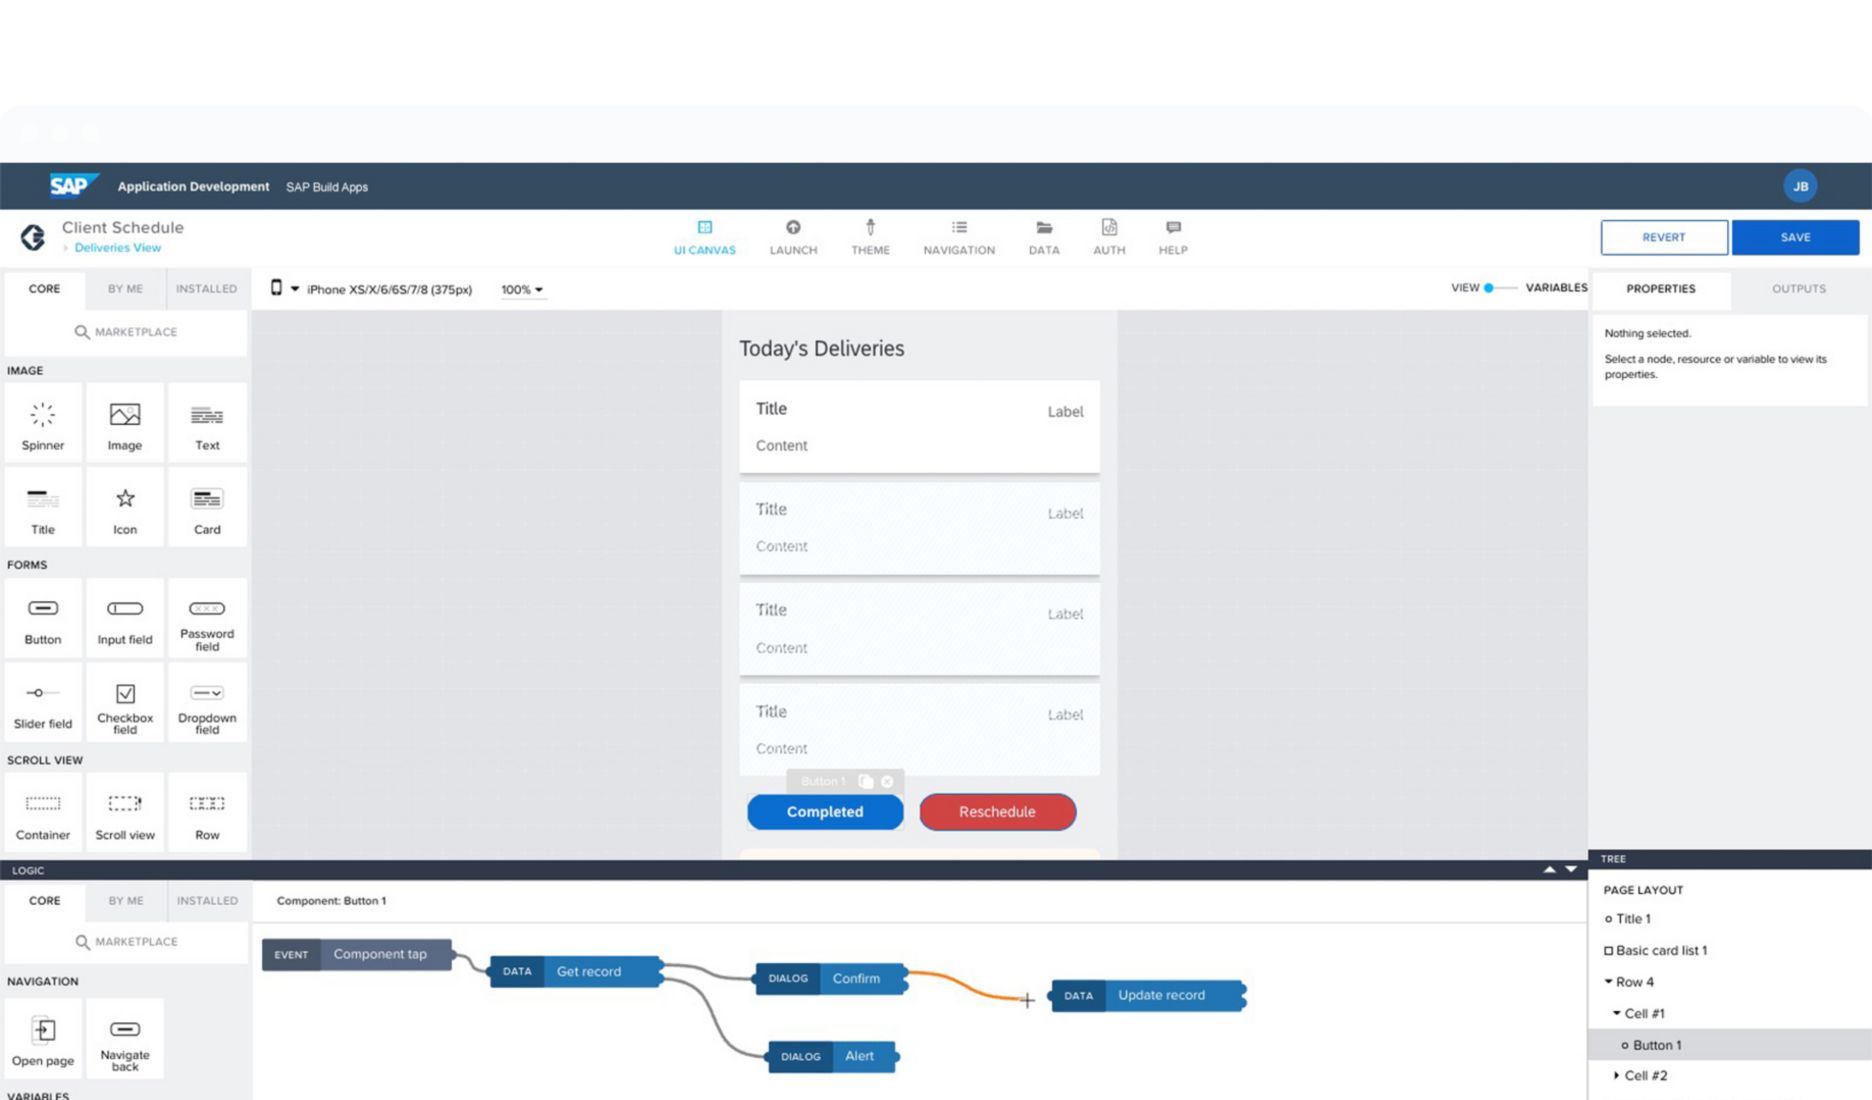
Task: Click the Reschedule button on canvas
Action: tap(997, 812)
